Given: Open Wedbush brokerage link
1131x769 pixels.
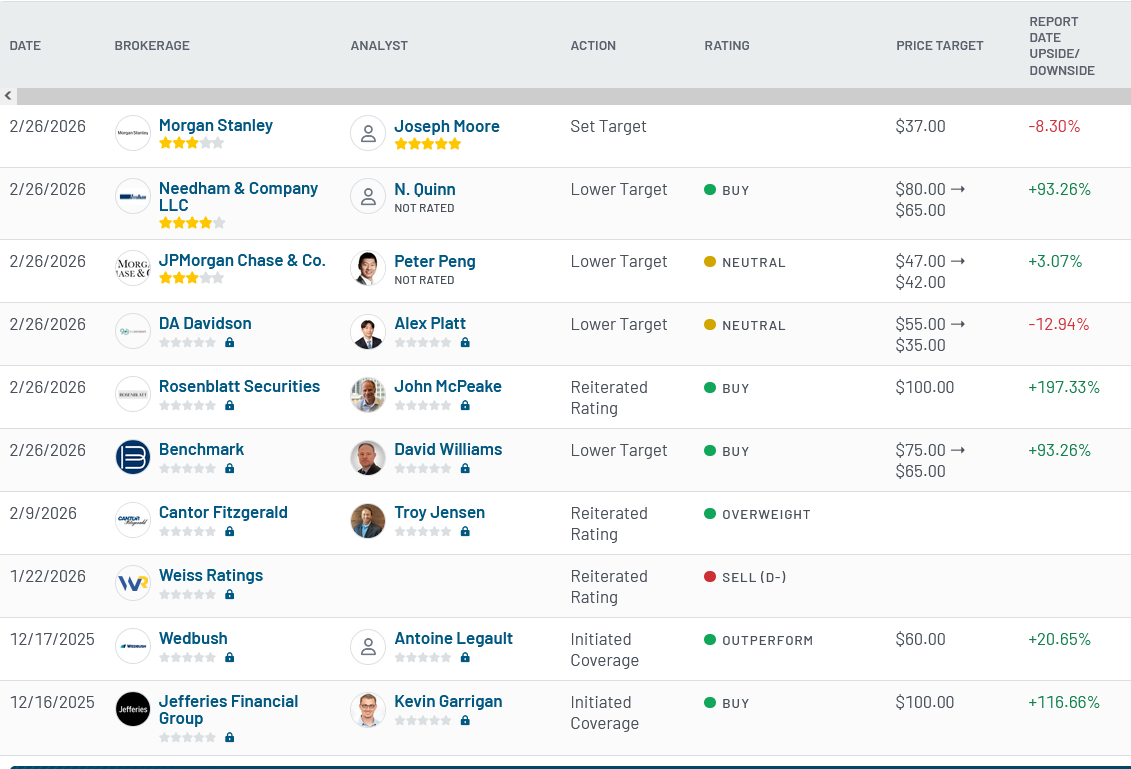Looking at the screenshot, I should 193,638.
